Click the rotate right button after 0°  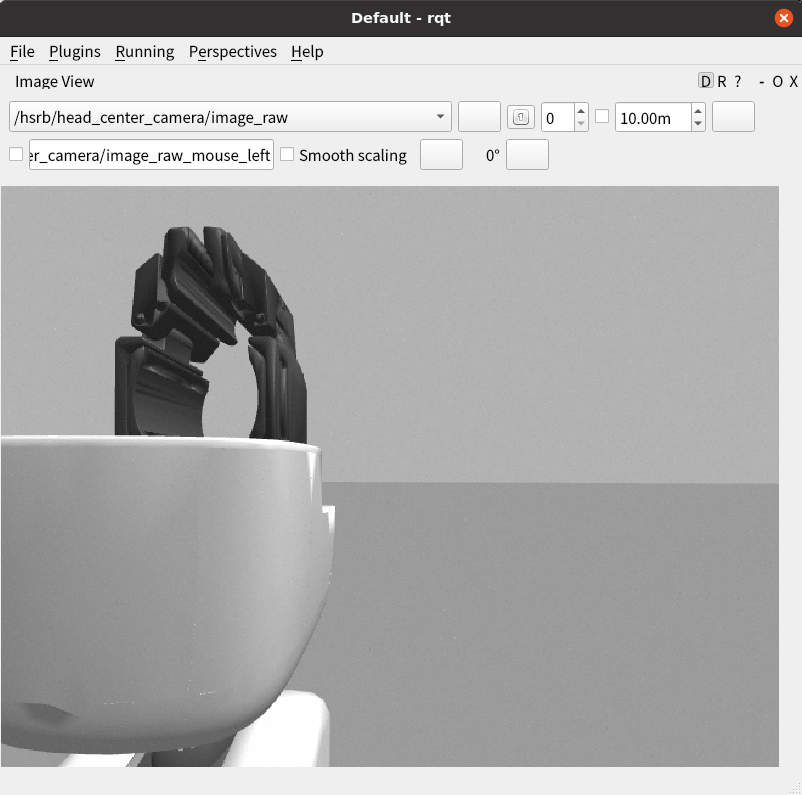click(527, 155)
